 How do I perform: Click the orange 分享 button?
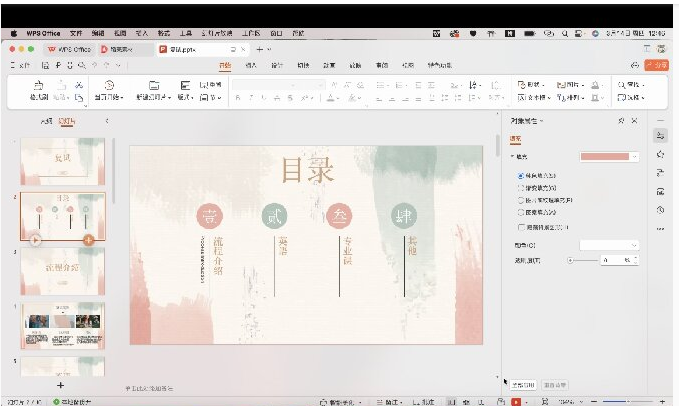pyautogui.click(x=657, y=65)
